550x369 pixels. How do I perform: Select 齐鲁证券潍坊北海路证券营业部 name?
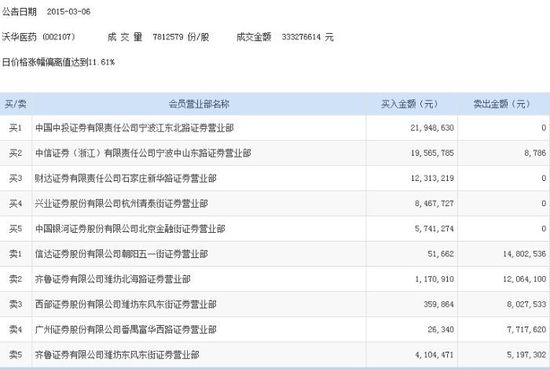point(113,279)
